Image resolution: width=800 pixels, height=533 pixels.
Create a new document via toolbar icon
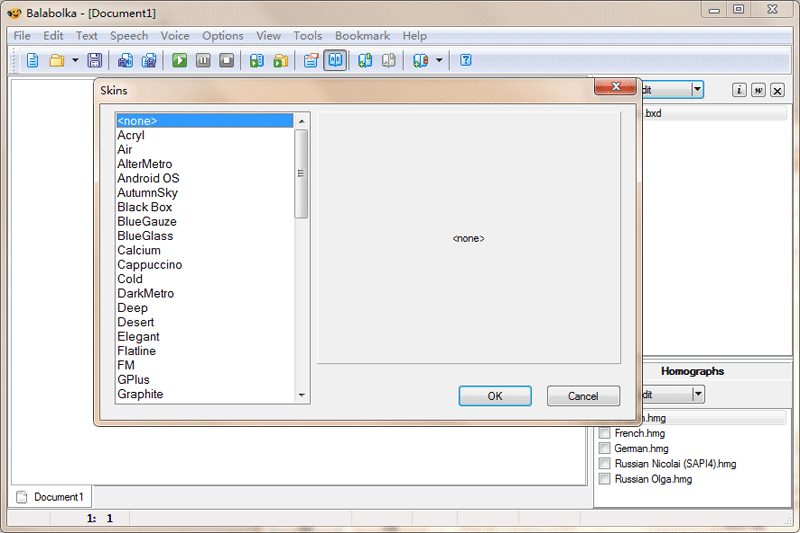[32, 61]
